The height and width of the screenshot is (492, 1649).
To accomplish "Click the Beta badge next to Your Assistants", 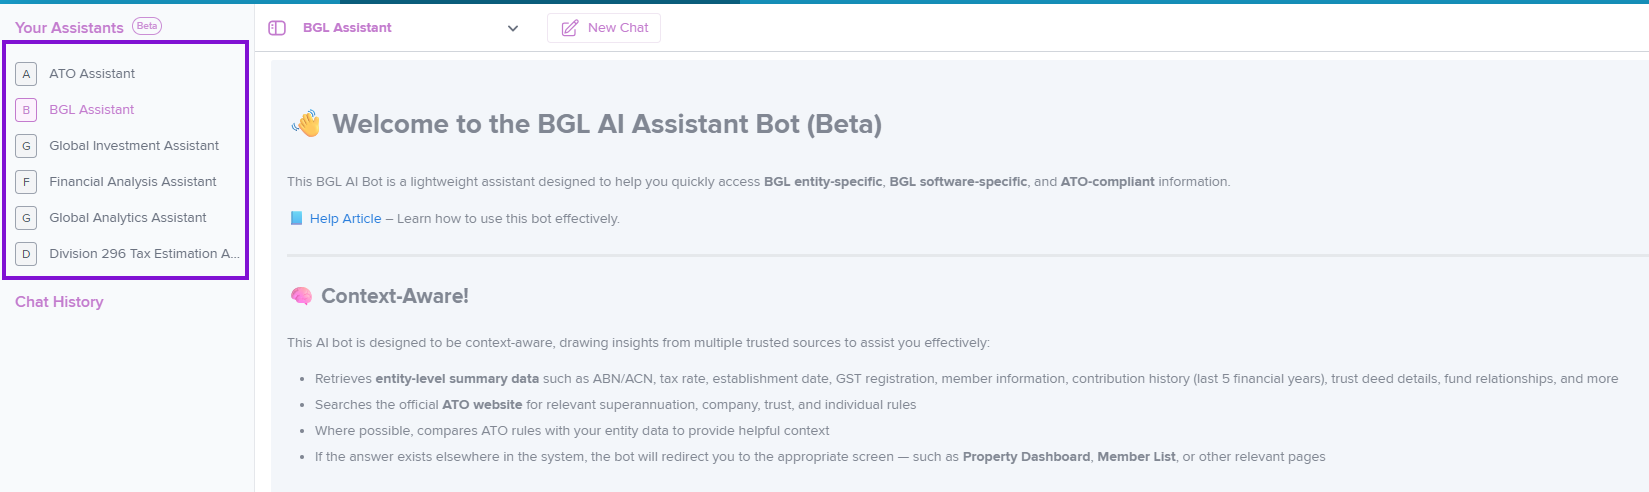I will click(147, 26).
